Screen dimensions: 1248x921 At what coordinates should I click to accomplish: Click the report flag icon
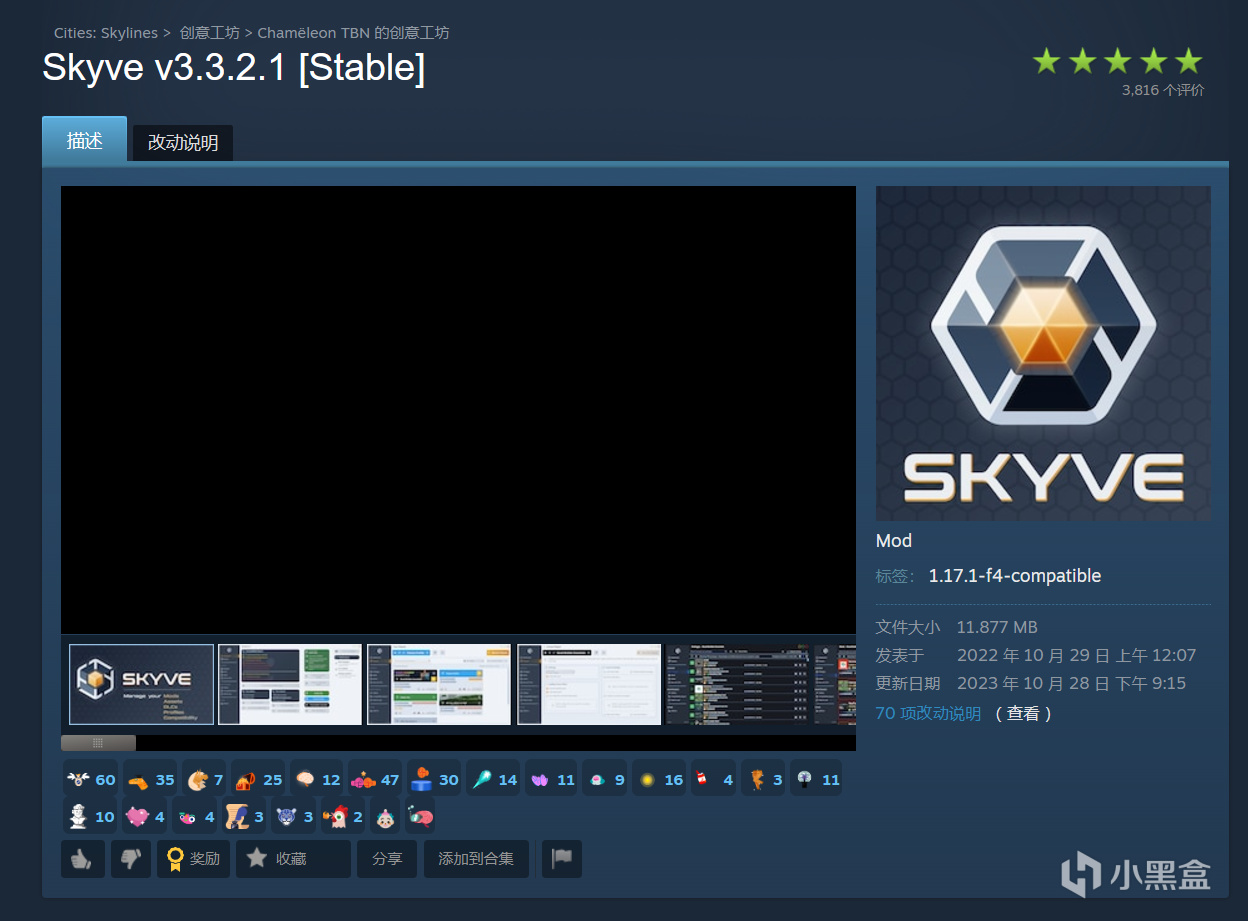(x=562, y=859)
